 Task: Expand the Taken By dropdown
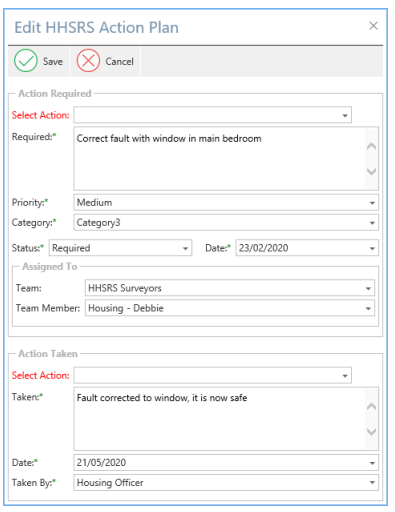point(372,483)
